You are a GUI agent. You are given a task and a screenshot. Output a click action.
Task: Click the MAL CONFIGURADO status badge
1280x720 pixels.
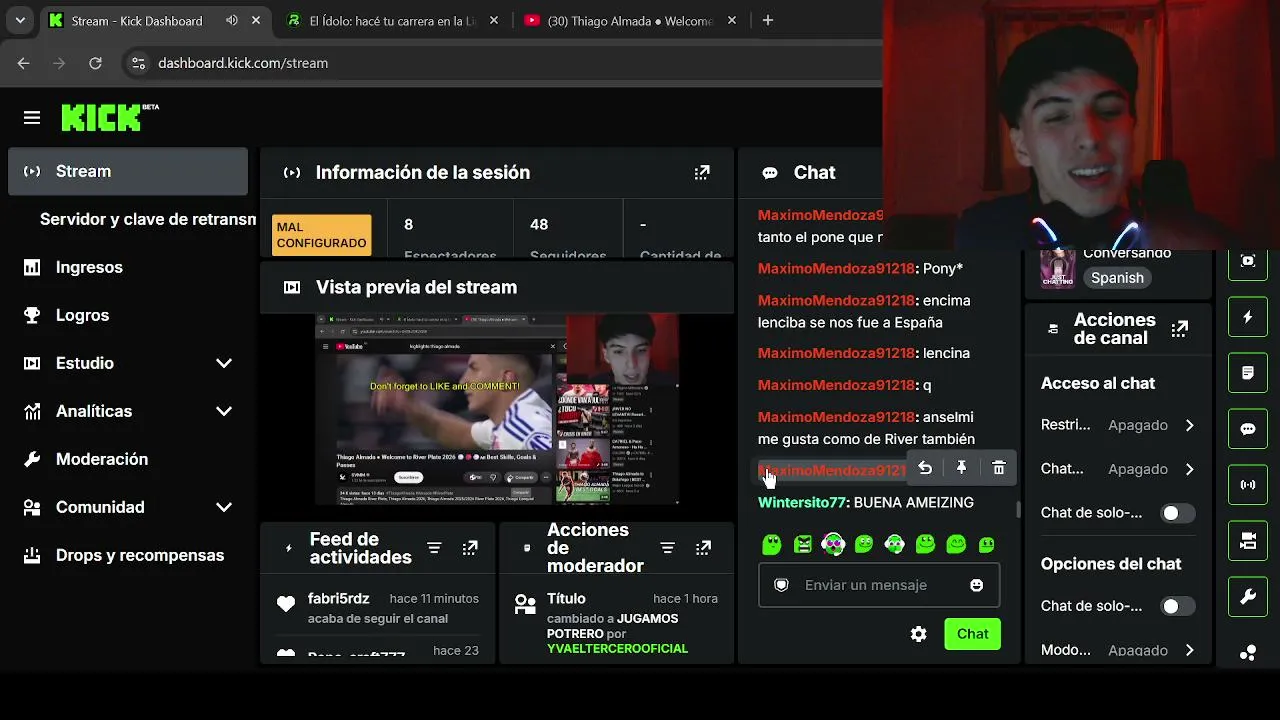click(x=321, y=235)
